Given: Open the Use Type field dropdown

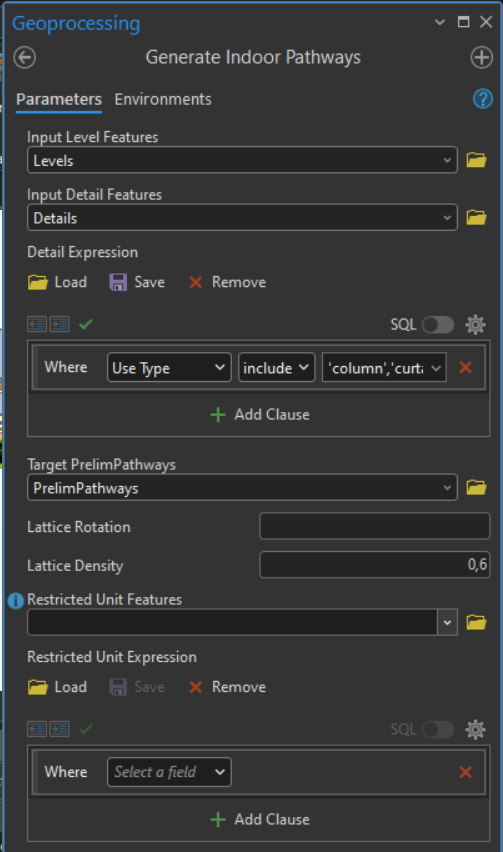Looking at the screenshot, I should [x=169, y=367].
